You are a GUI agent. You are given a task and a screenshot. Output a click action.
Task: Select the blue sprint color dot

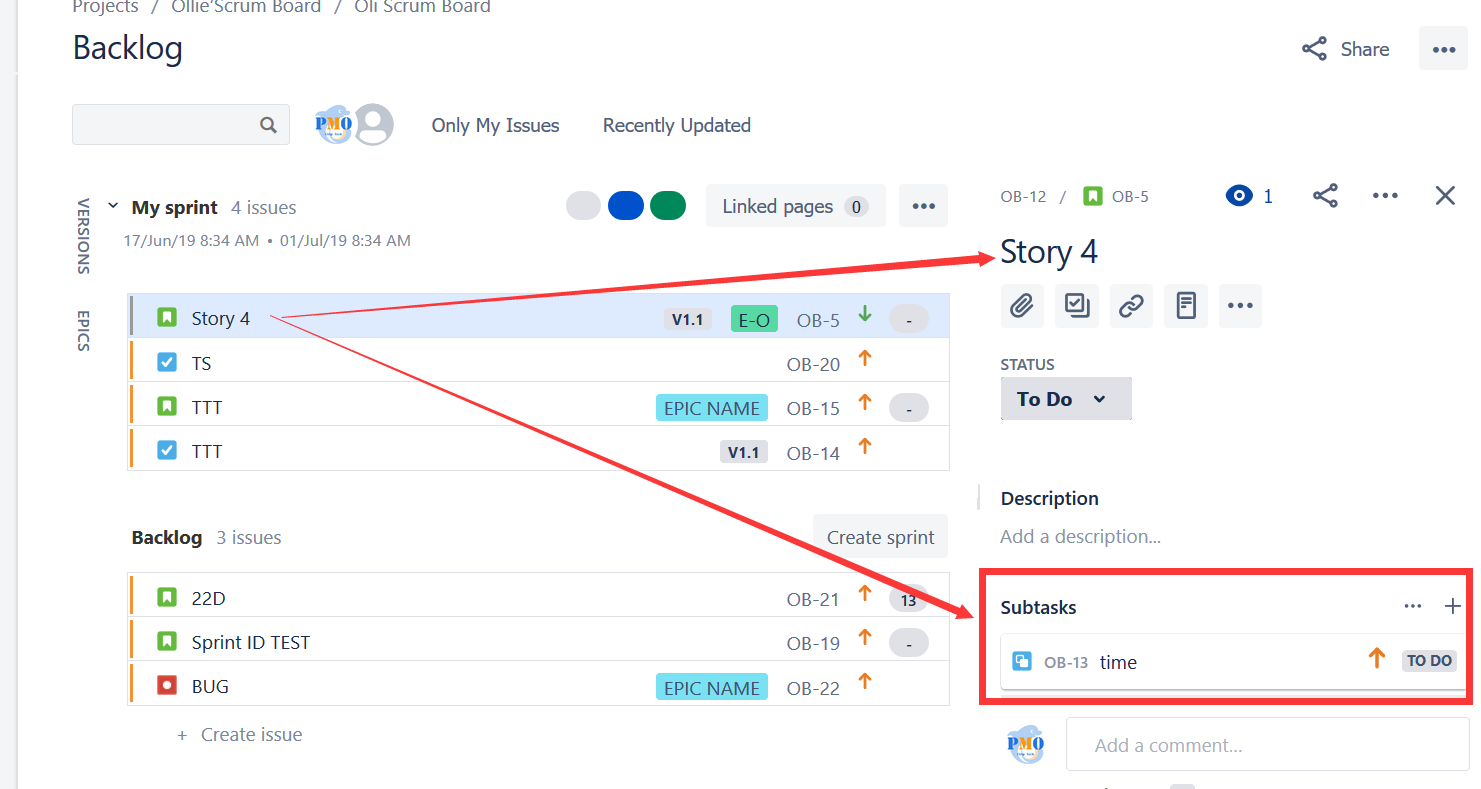(626, 205)
